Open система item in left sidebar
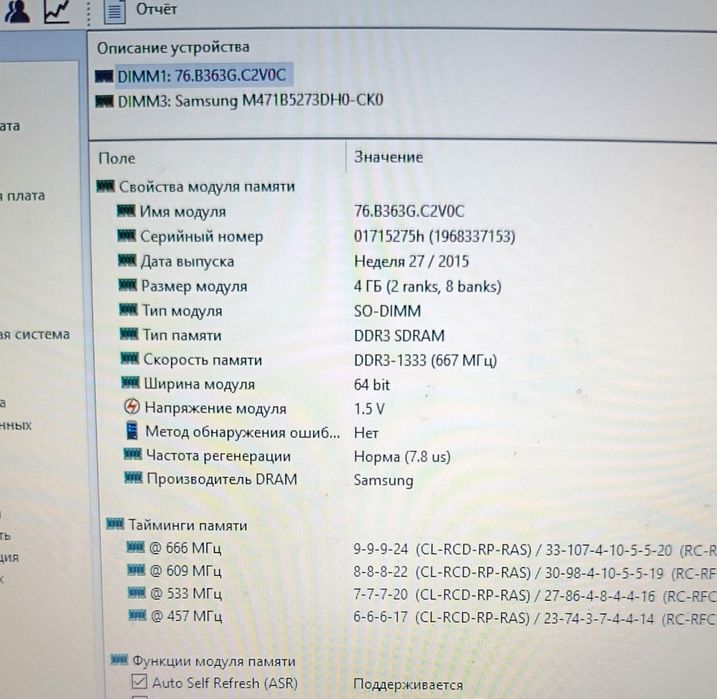Screen dimensions: 717x699 (35, 334)
